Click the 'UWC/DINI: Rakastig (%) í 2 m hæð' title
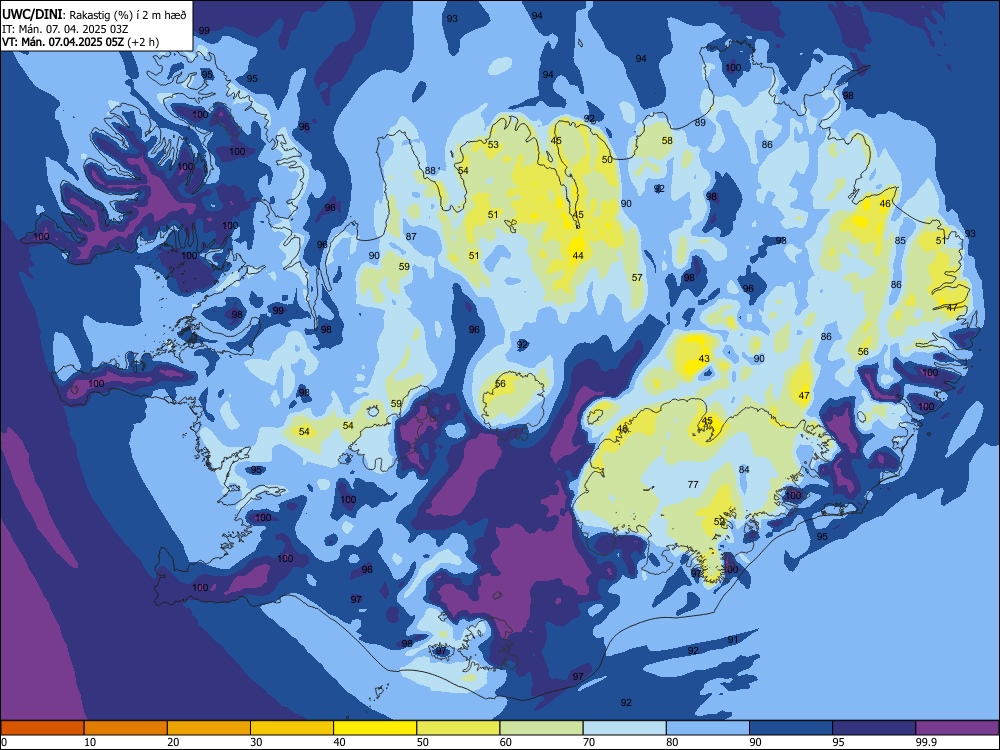 tap(94, 15)
